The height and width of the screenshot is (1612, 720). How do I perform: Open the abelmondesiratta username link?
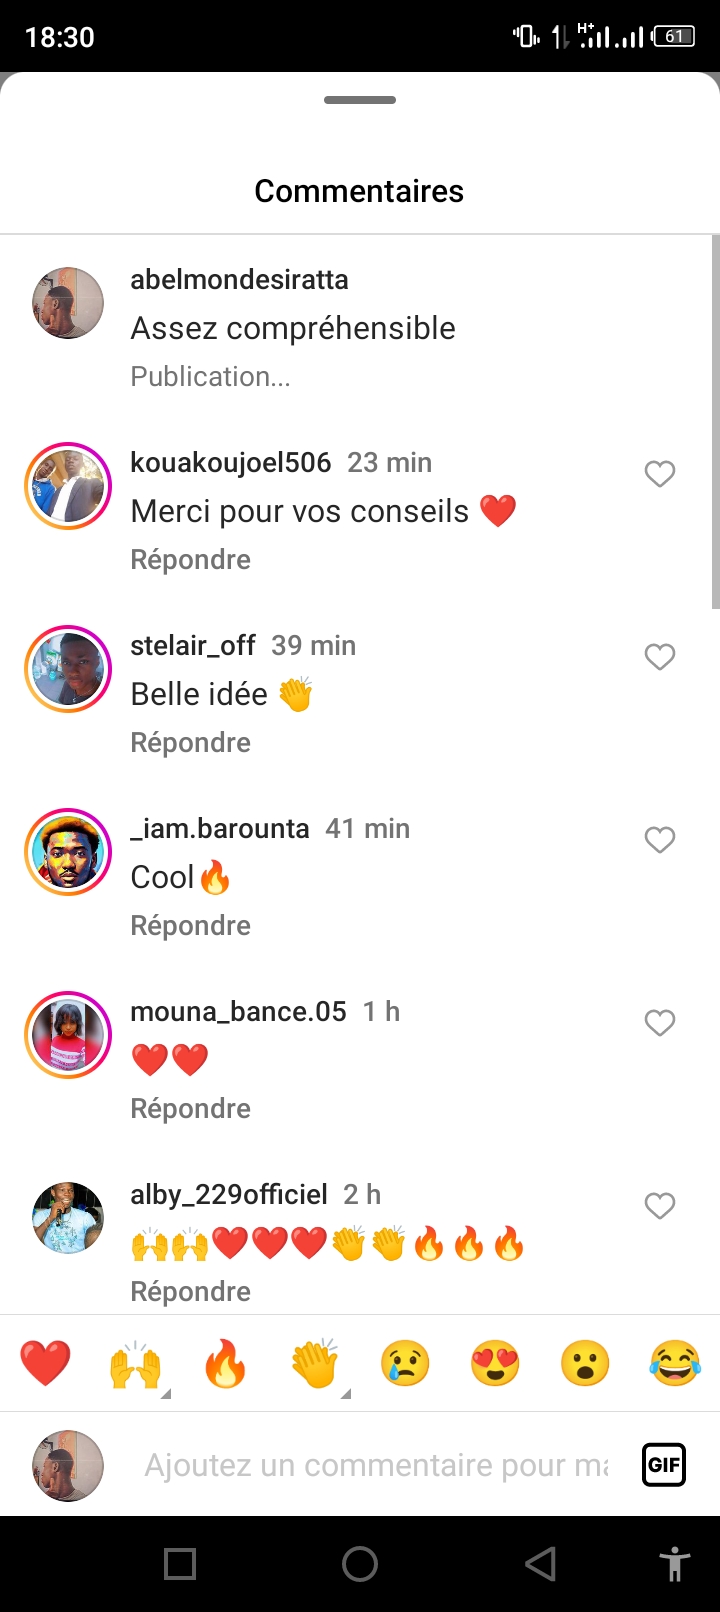point(239,279)
